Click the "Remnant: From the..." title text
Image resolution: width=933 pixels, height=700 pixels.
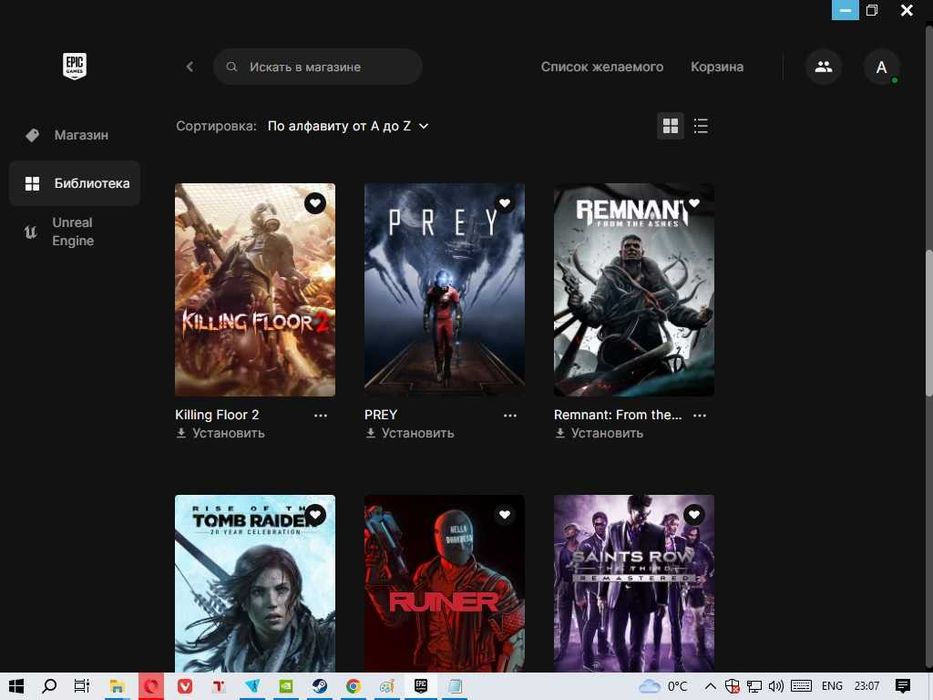618,415
